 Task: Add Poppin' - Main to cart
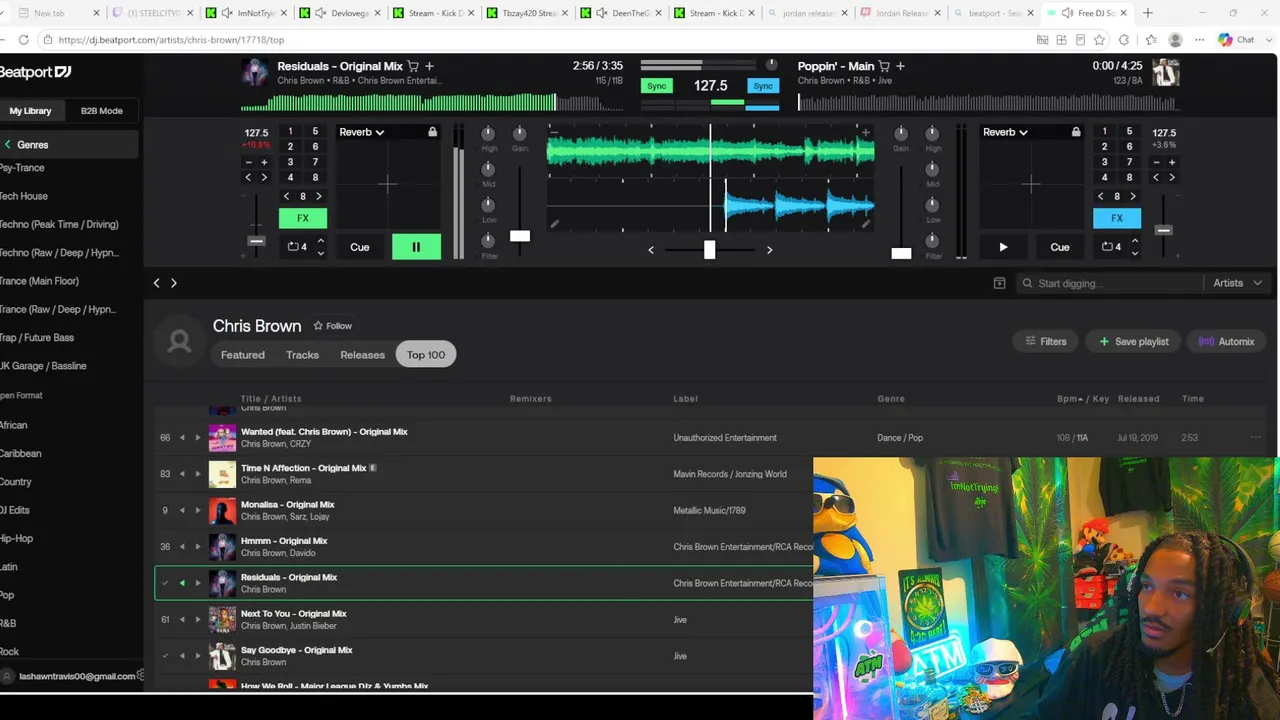click(884, 66)
